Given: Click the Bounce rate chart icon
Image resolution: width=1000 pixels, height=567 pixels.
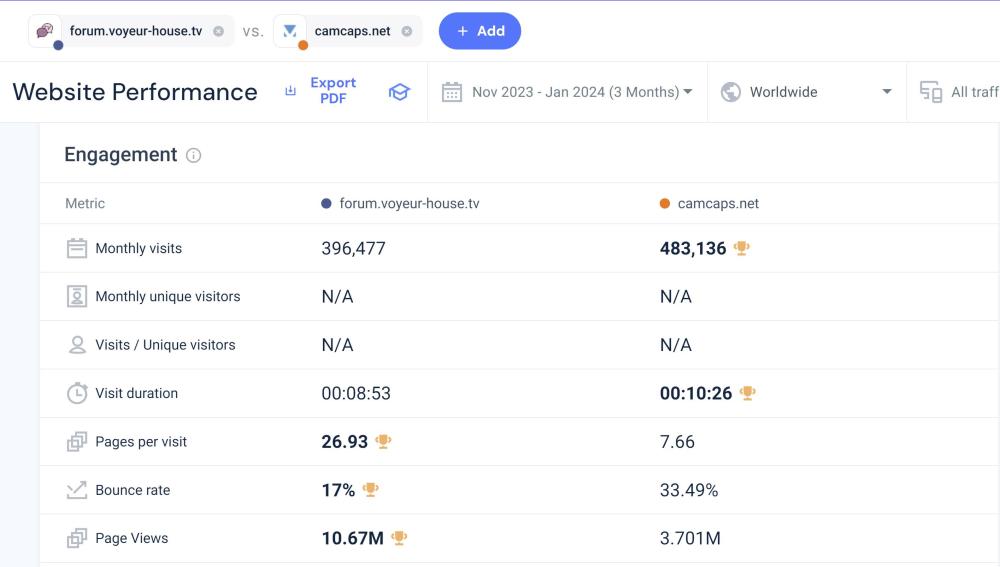Looking at the screenshot, I should (77, 490).
